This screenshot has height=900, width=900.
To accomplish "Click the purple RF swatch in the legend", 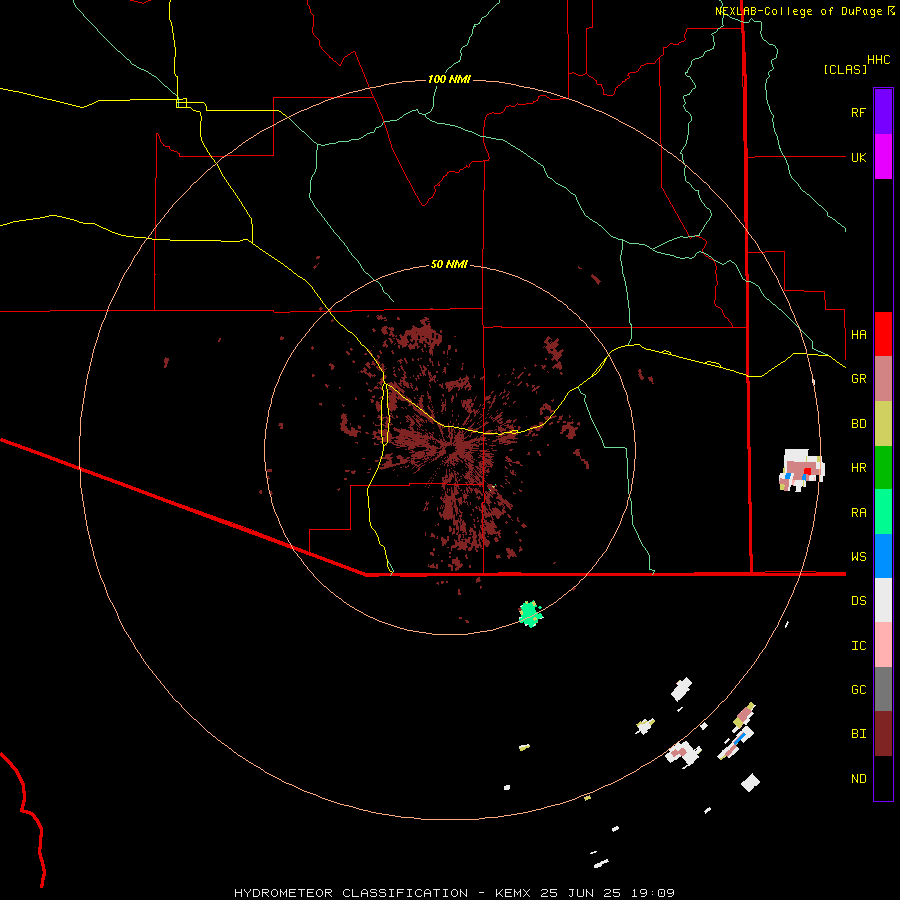I will pos(883,112).
